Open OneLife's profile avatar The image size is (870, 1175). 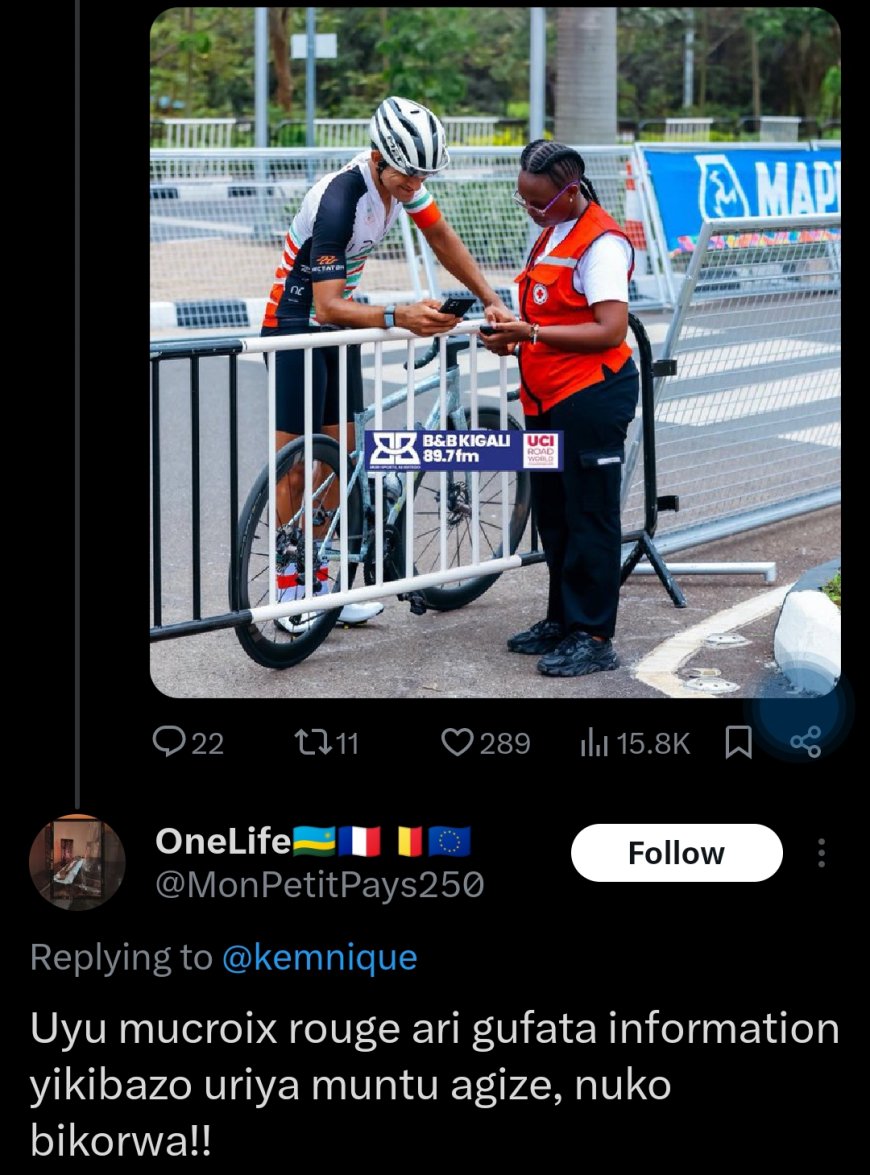77,862
